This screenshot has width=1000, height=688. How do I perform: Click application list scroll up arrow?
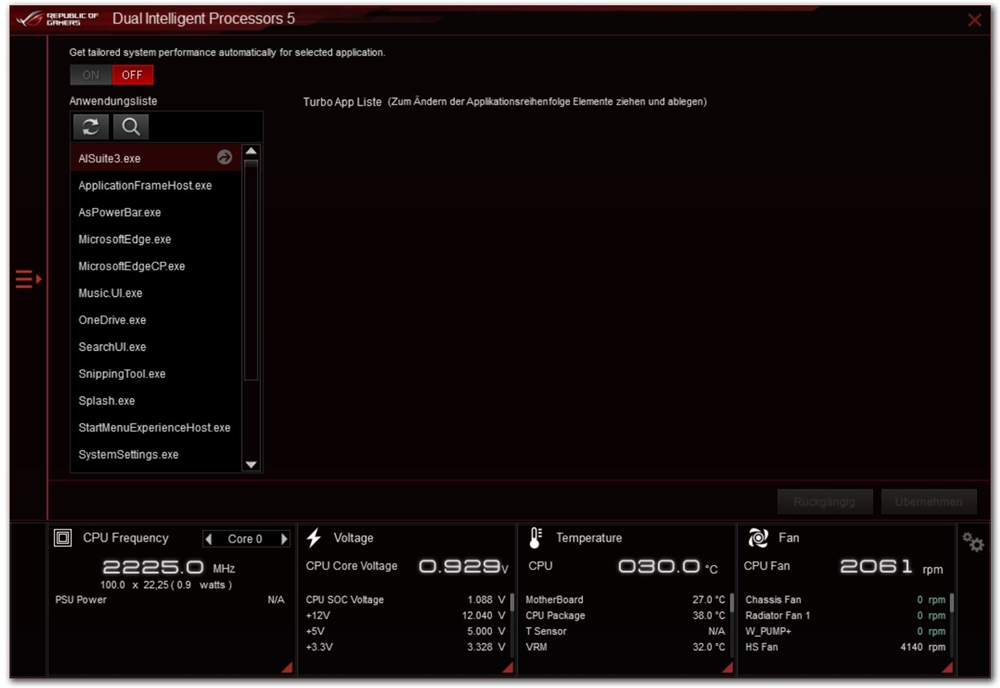tap(251, 151)
